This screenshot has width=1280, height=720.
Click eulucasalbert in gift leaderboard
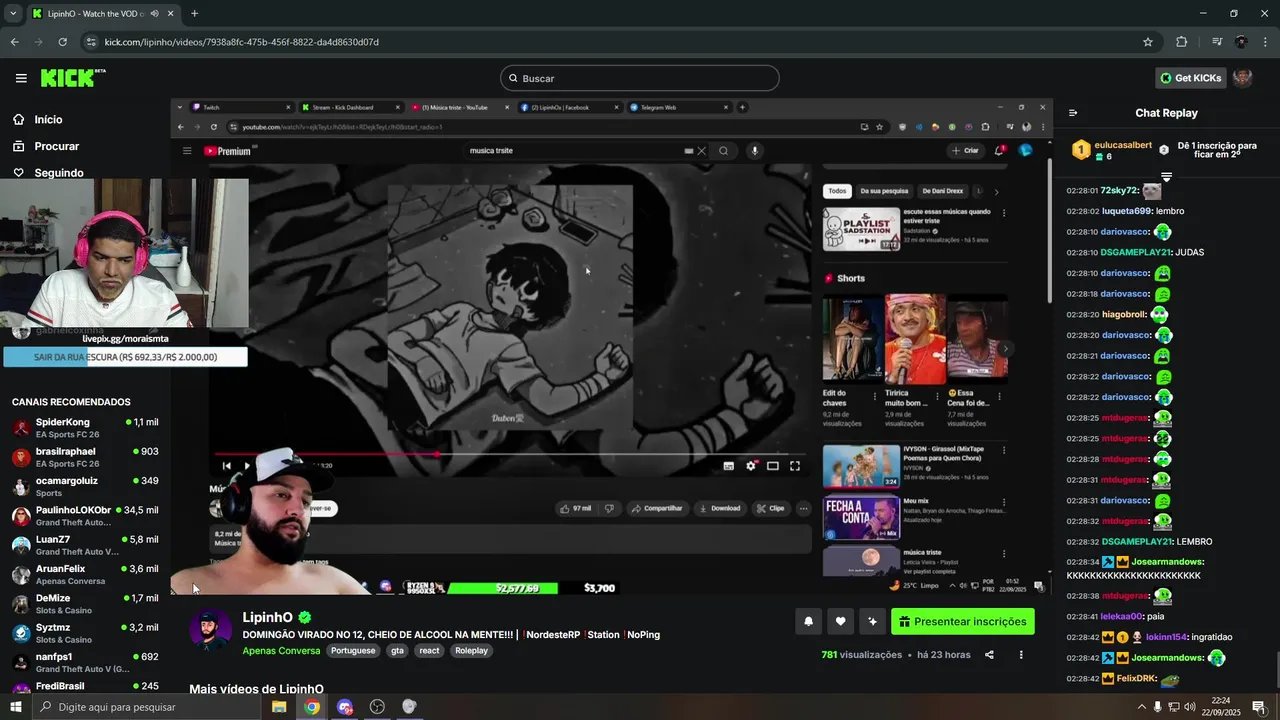point(1123,145)
